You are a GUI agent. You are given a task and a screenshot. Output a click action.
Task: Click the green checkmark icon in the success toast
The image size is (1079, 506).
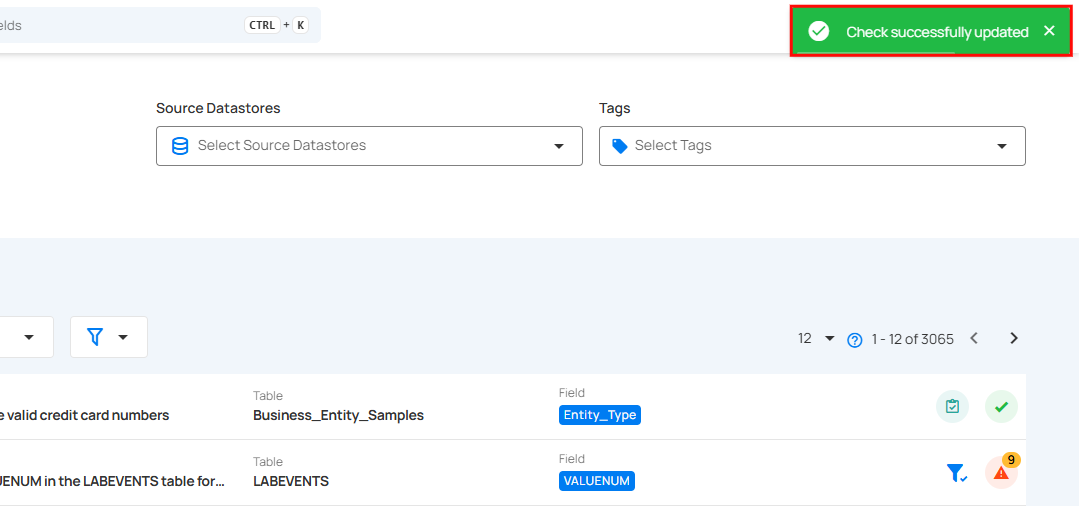point(818,32)
